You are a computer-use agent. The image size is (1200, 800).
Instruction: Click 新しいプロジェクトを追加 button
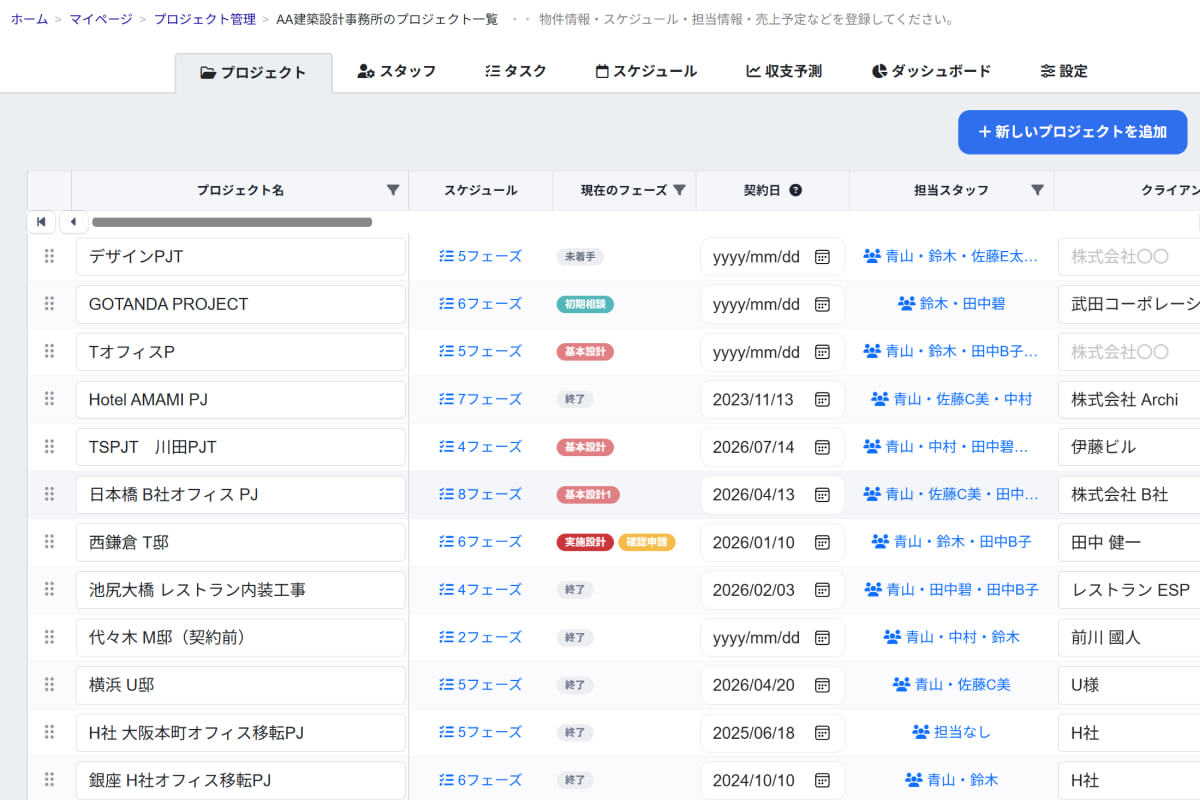click(x=1072, y=132)
